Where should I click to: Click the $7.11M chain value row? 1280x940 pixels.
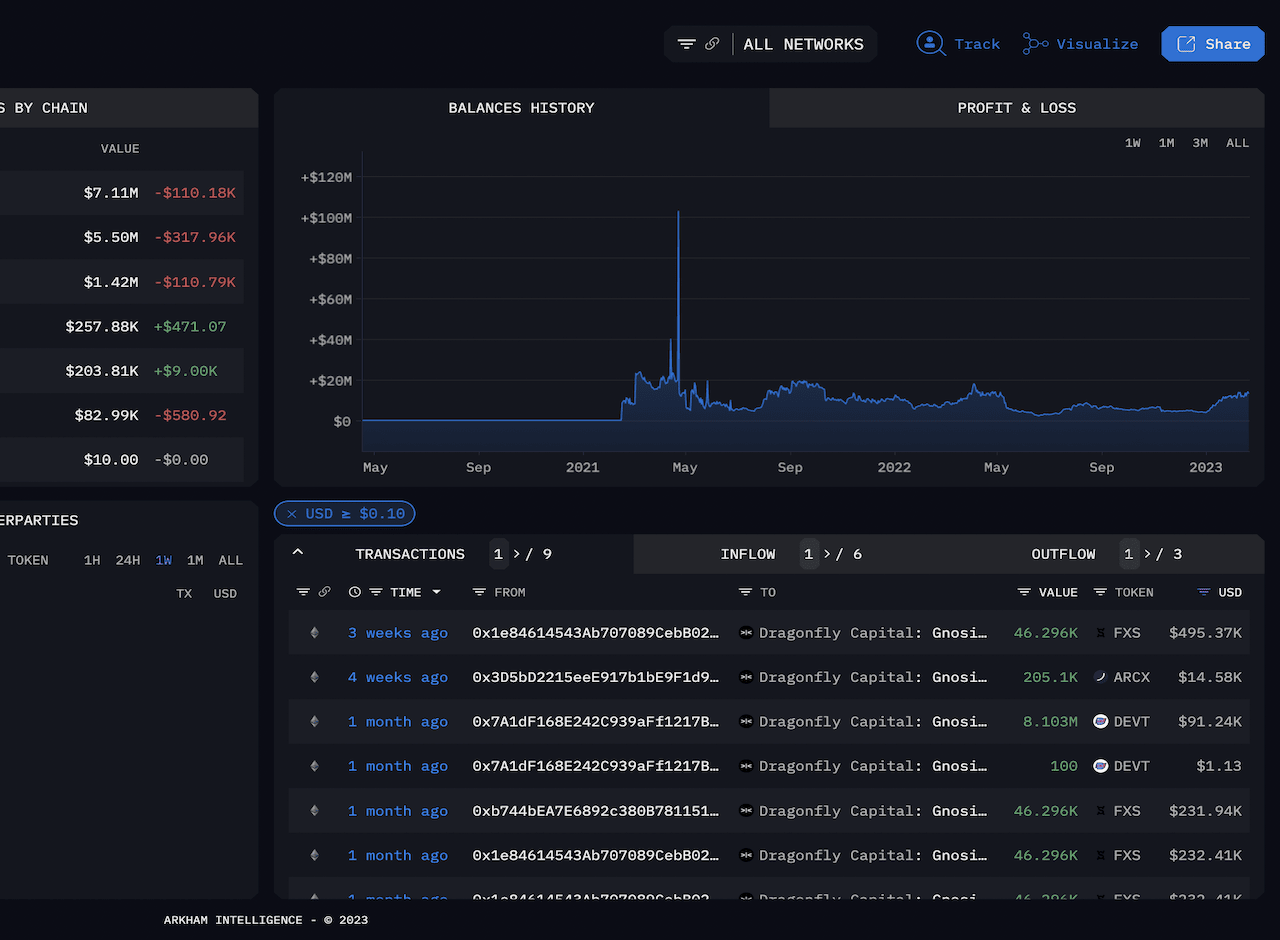121,193
